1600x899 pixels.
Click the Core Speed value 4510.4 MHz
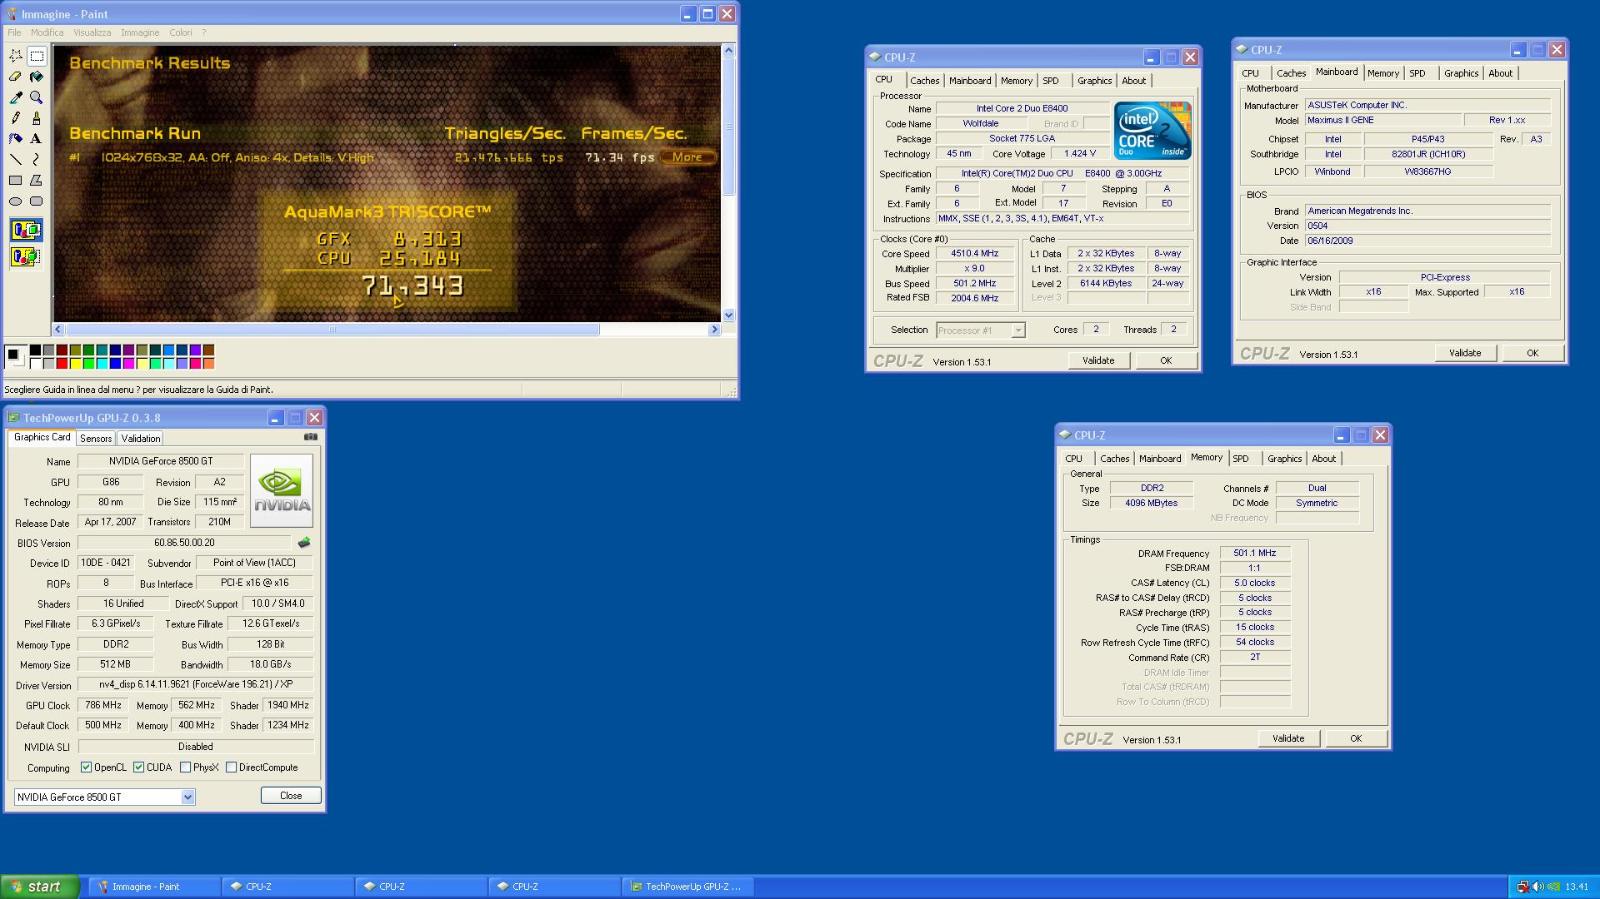(x=975, y=254)
